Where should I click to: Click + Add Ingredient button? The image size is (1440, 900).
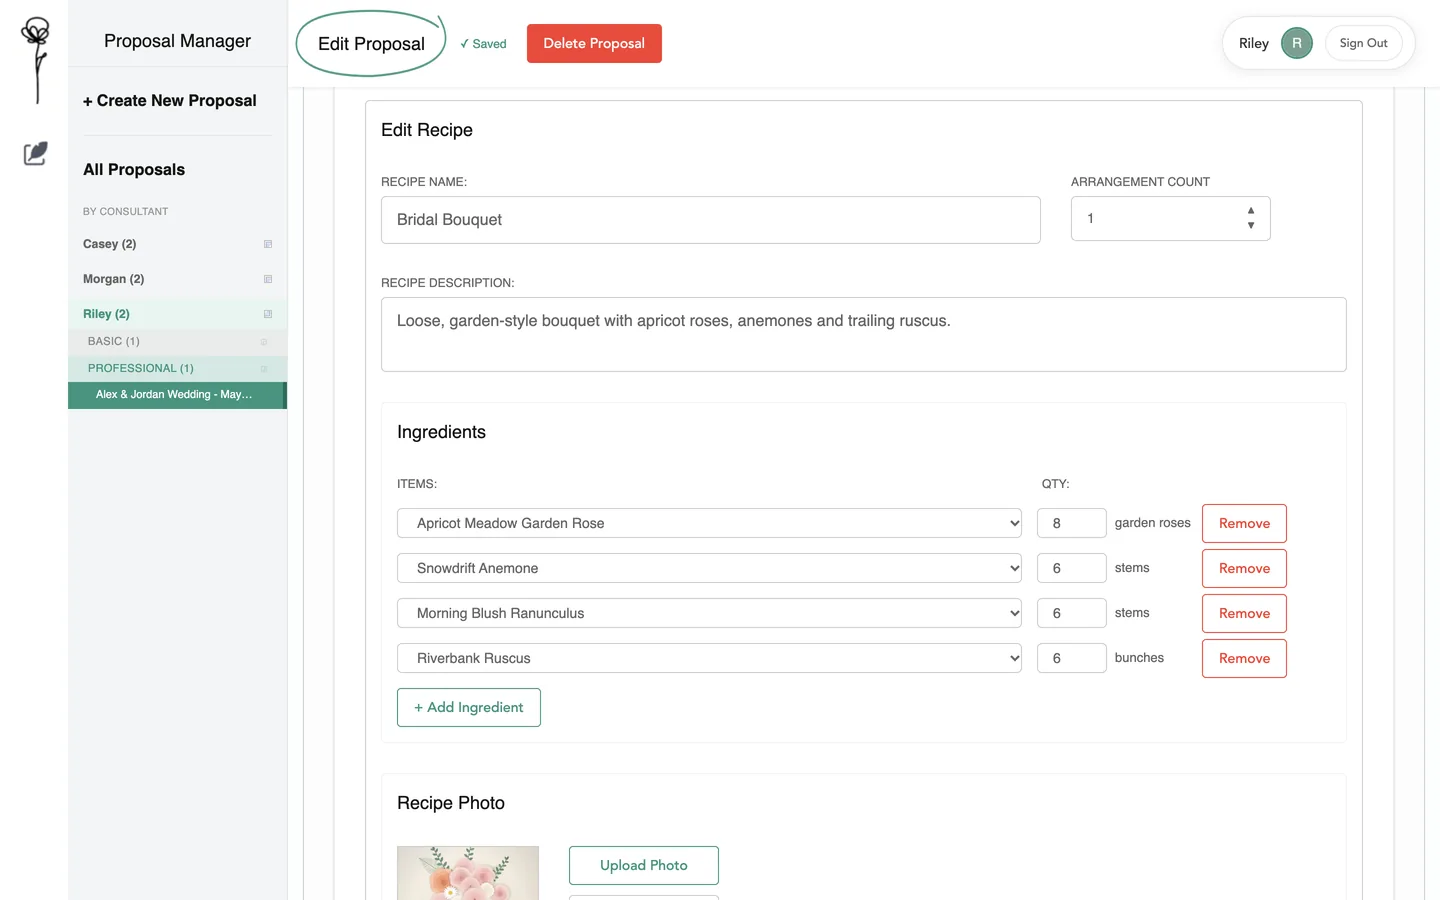pos(469,707)
